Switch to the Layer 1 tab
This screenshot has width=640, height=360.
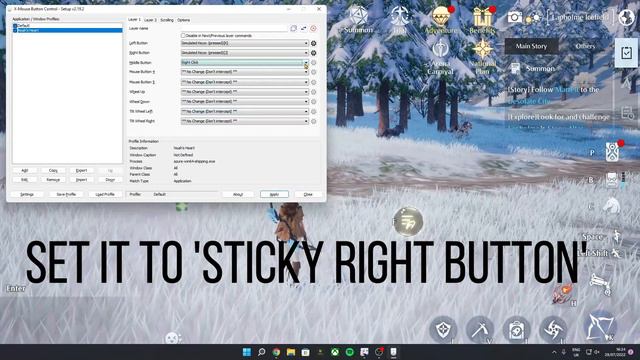[134, 20]
